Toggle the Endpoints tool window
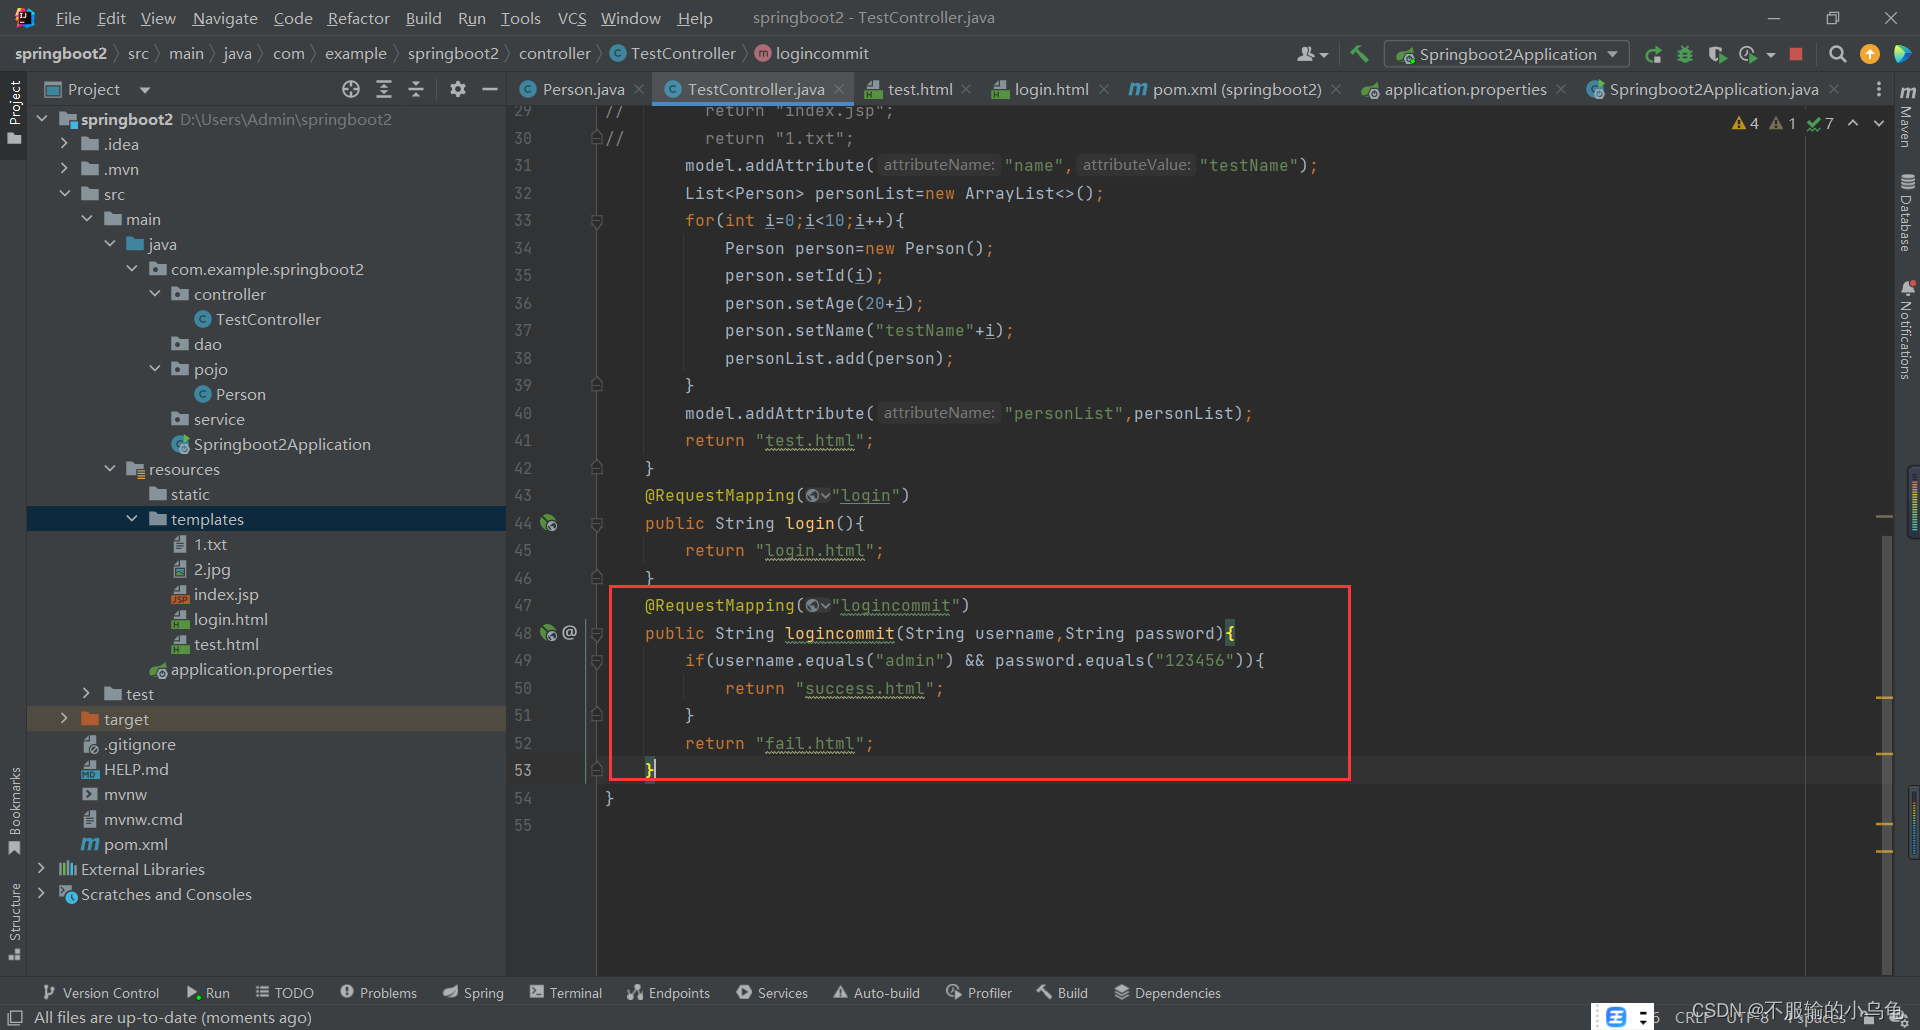 pos(669,992)
